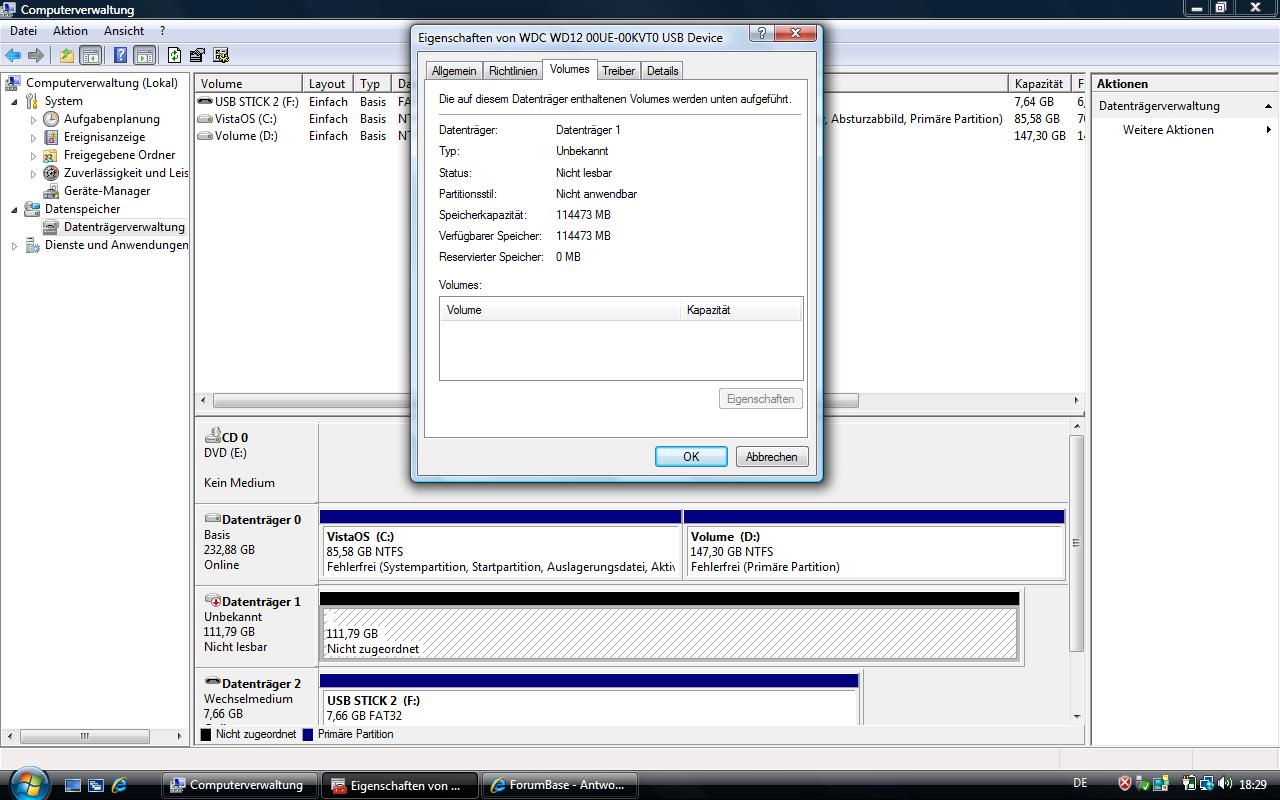Select the Volume (D:) row in the volume list
The height and width of the screenshot is (800, 1280).
pyautogui.click(x=246, y=136)
